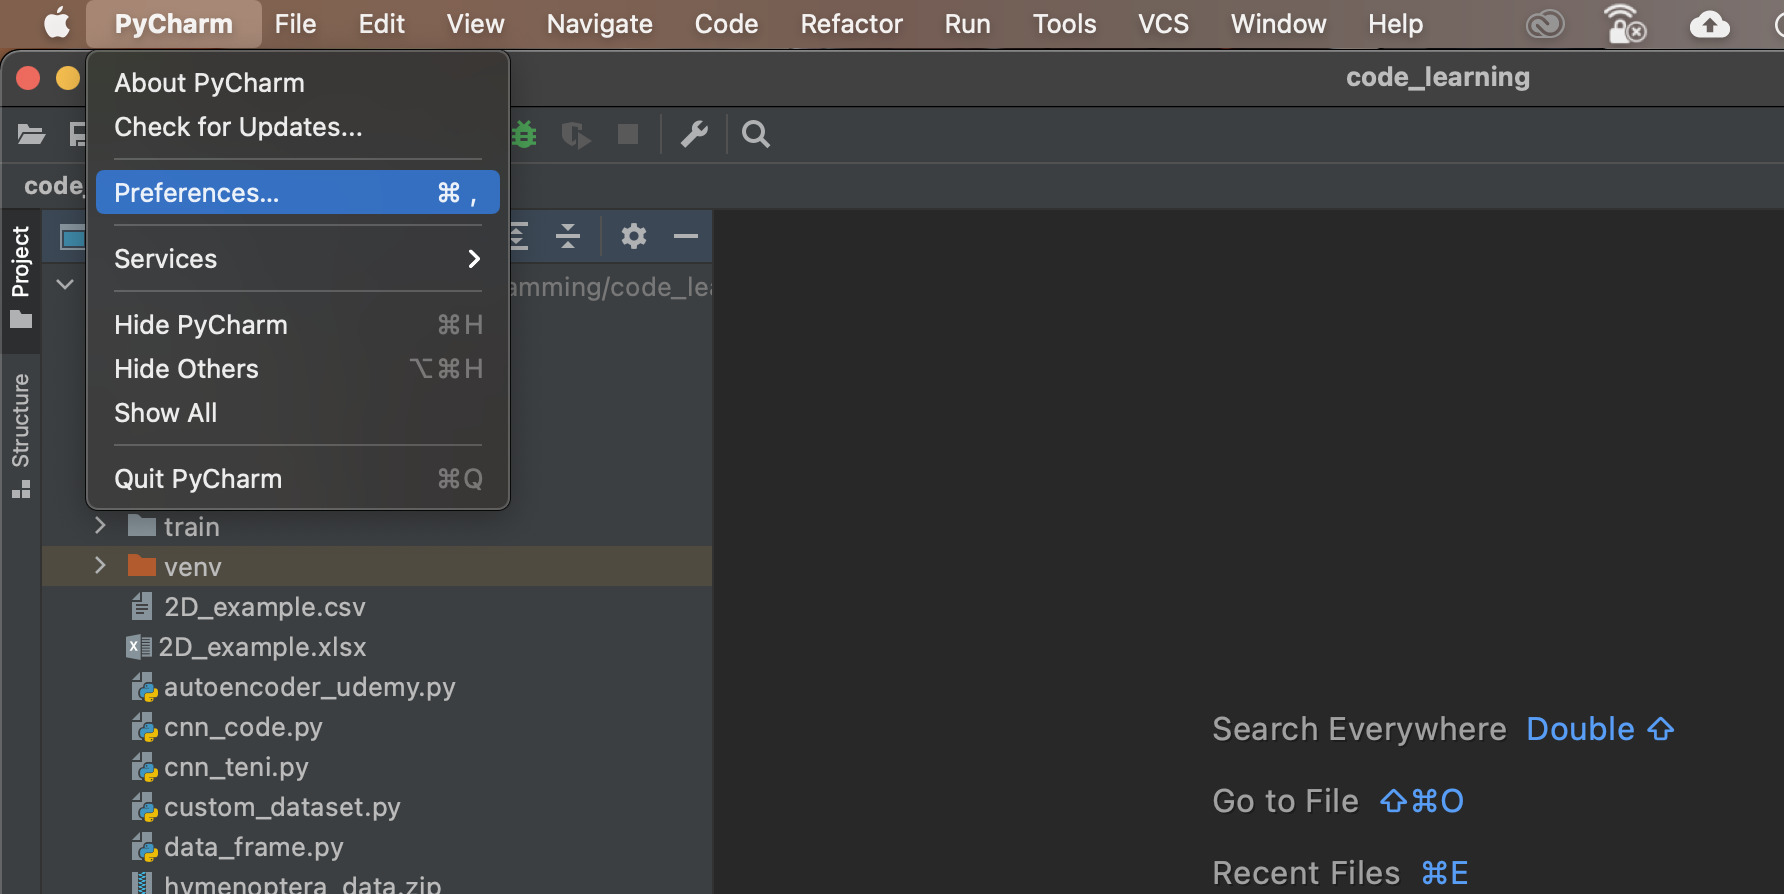The image size is (1784, 894).
Task: Select cnn_code.py in the project tree
Action: point(243,727)
